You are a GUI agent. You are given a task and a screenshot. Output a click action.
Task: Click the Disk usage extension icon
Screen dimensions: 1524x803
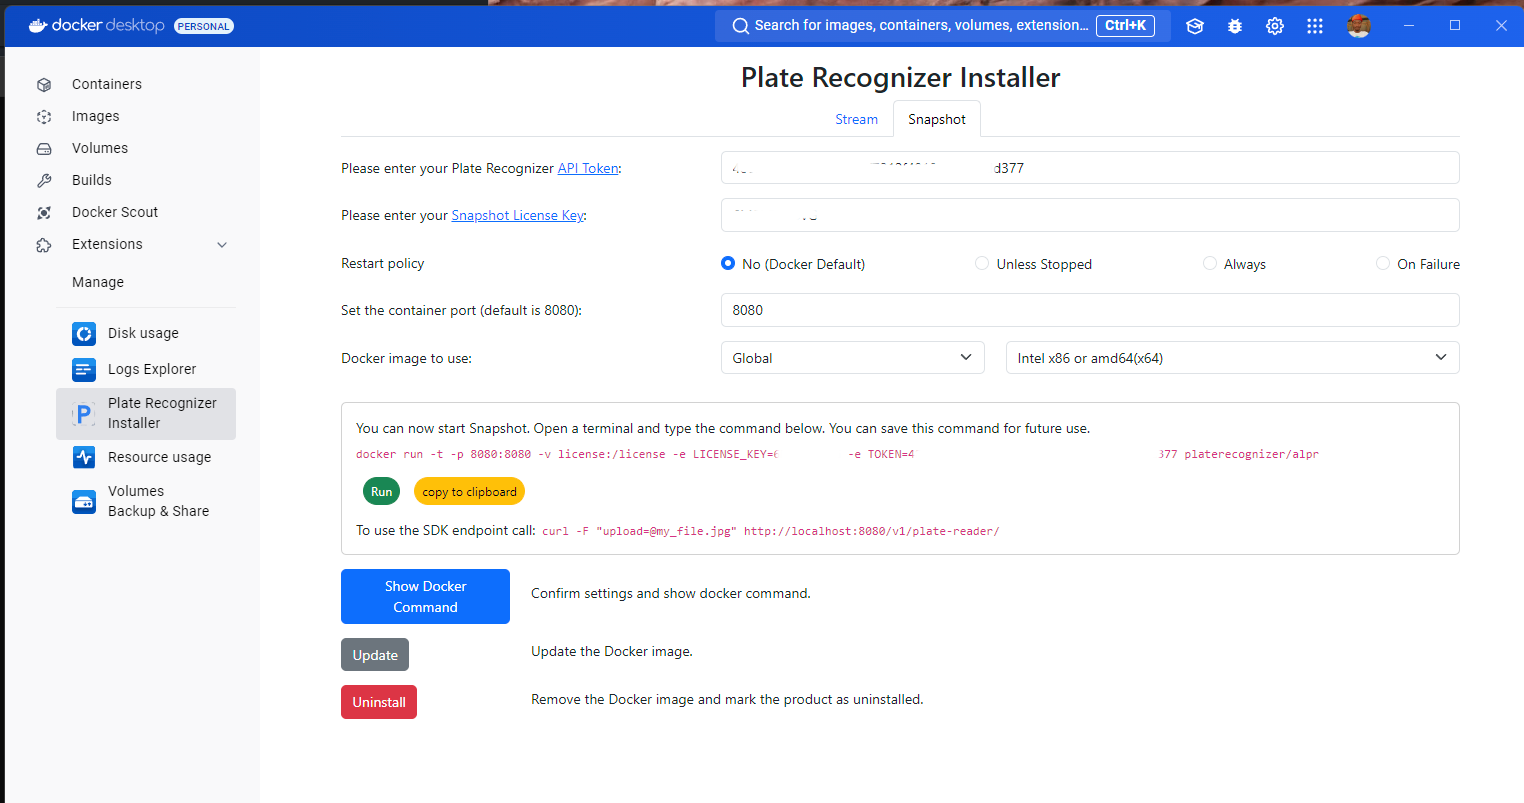coord(84,333)
